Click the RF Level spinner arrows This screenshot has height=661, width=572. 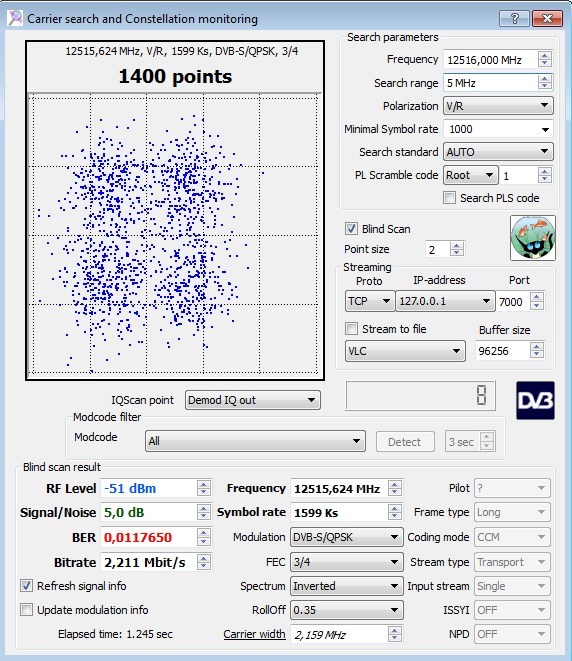tap(204, 488)
